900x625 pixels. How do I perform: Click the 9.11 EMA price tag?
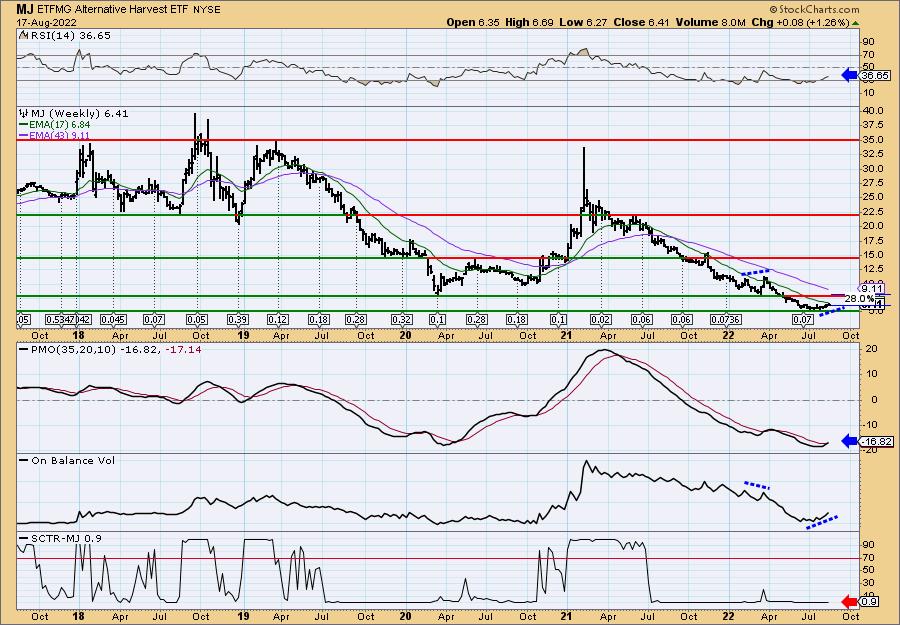click(x=872, y=289)
